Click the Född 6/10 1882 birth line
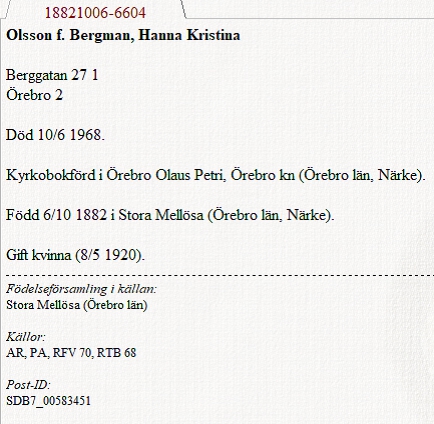This screenshot has width=434, height=424. click(170, 215)
